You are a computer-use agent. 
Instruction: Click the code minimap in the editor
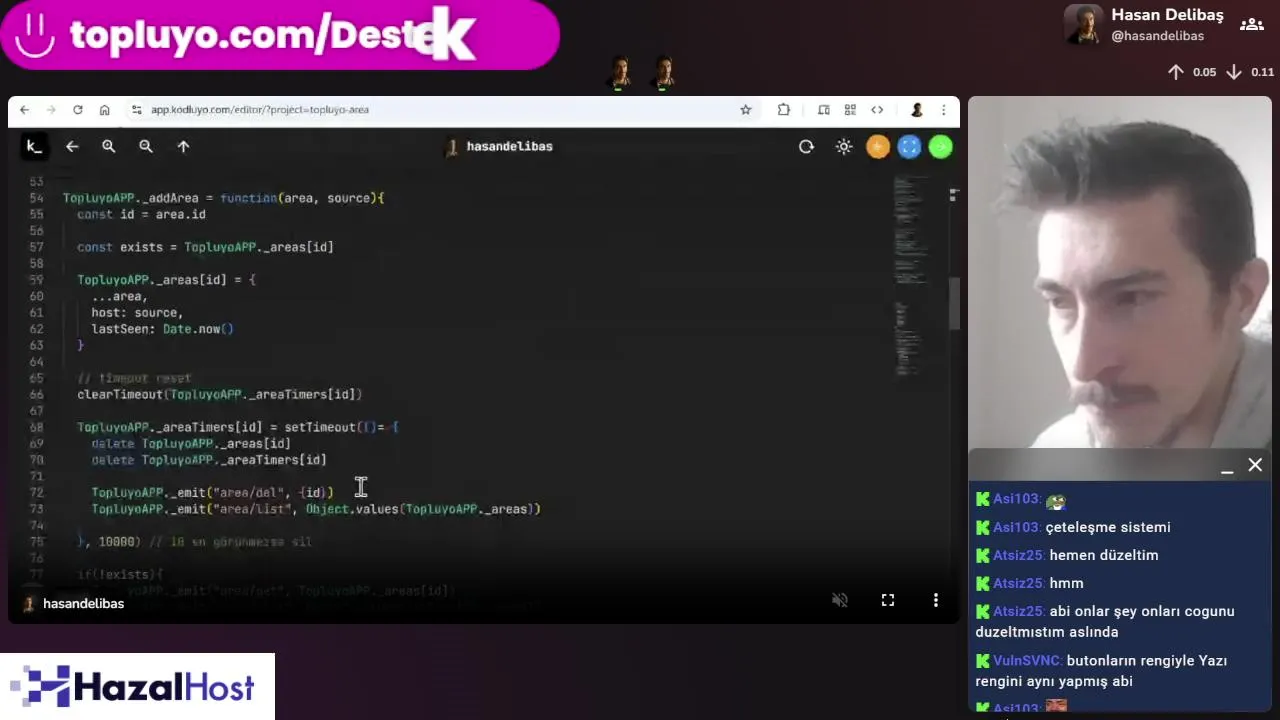pos(912,275)
